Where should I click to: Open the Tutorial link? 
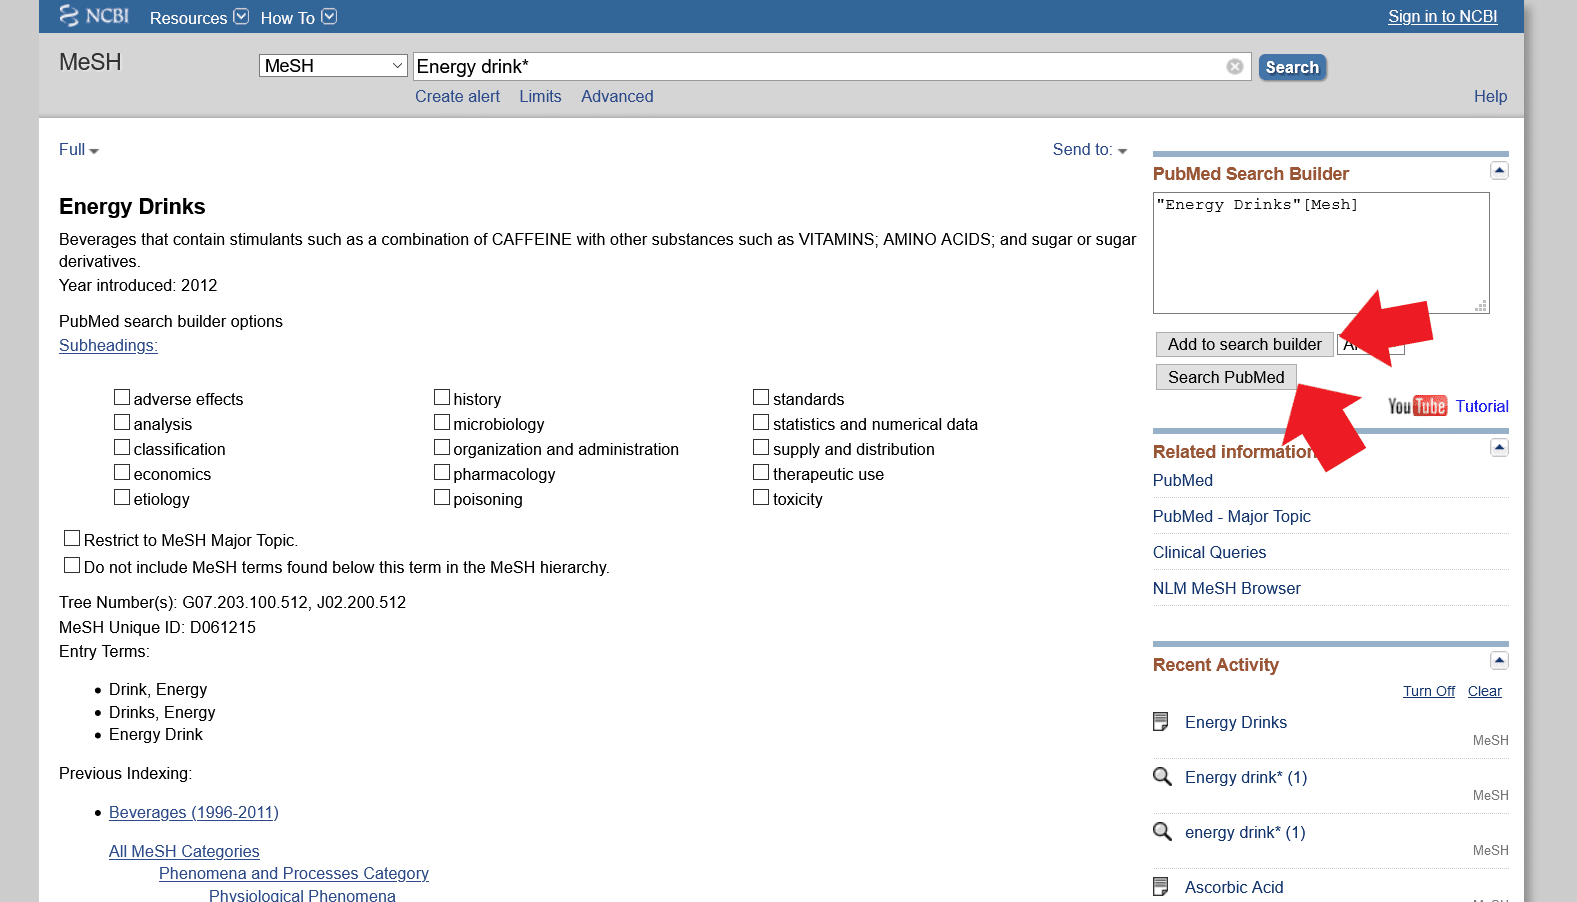1482,406
